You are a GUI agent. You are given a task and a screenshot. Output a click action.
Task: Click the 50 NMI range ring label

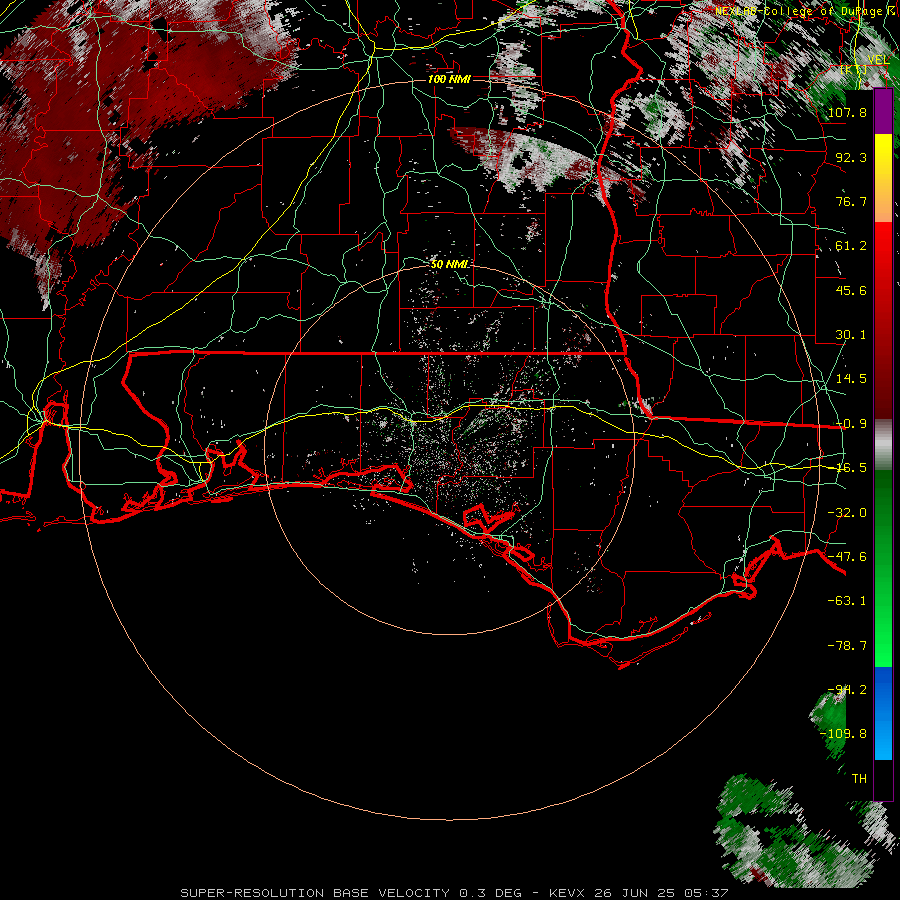(x=449, y=264)
